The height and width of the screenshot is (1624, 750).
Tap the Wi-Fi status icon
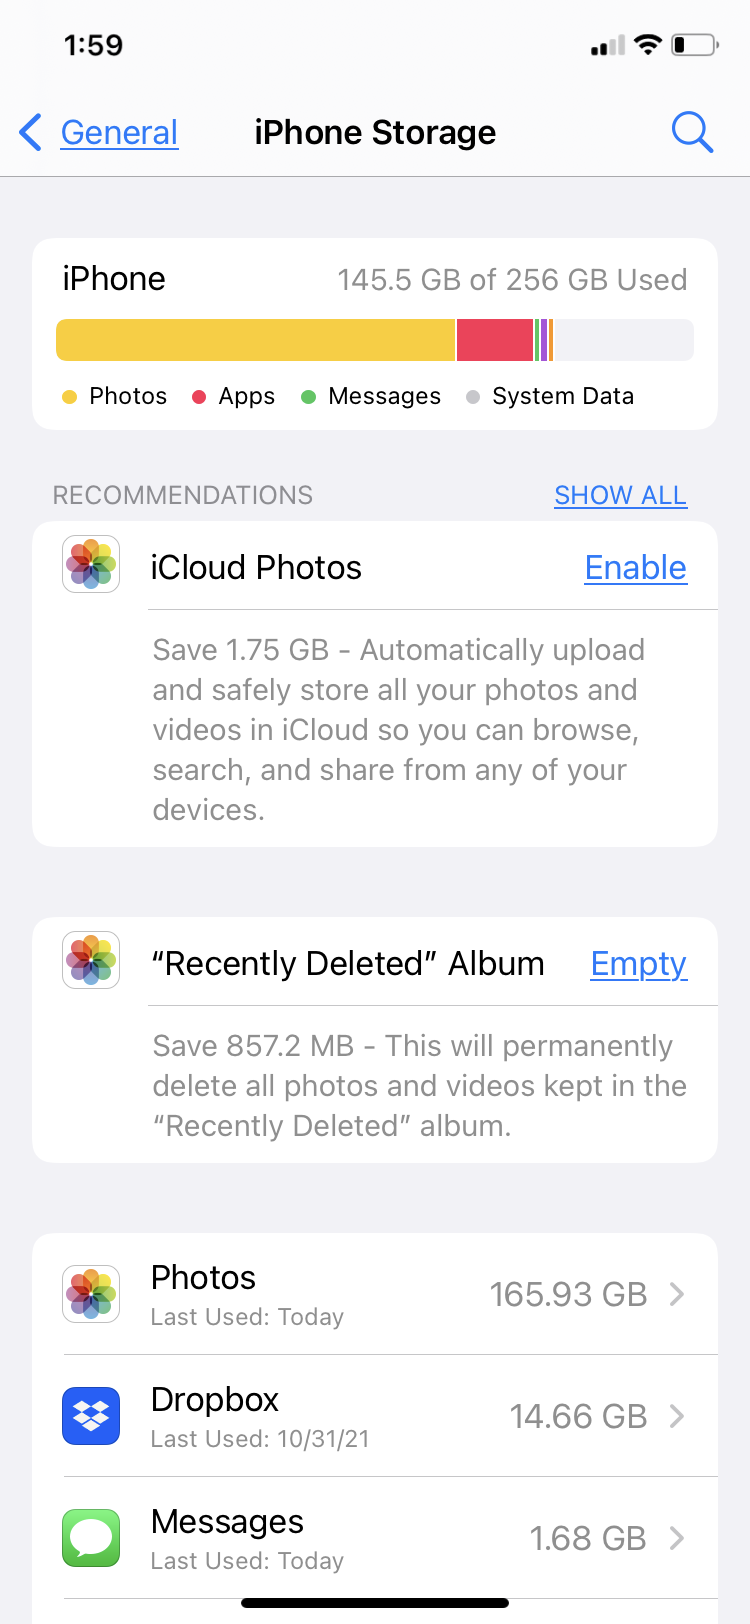648,45
